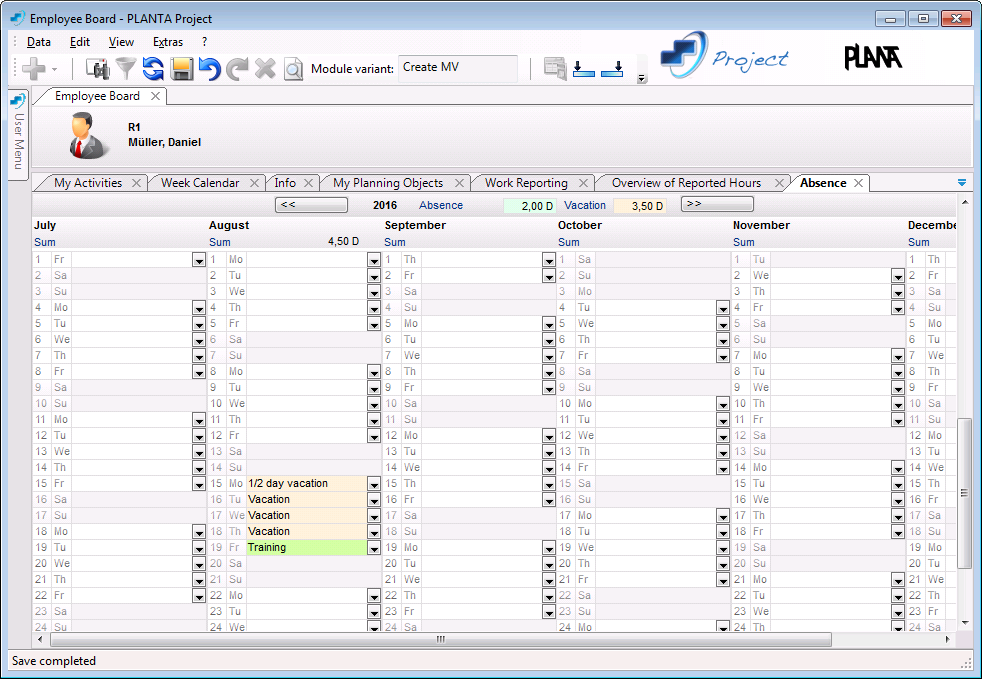Click the Filter funnel icon
The image size is (982, 679).
(x=126, y=68)
